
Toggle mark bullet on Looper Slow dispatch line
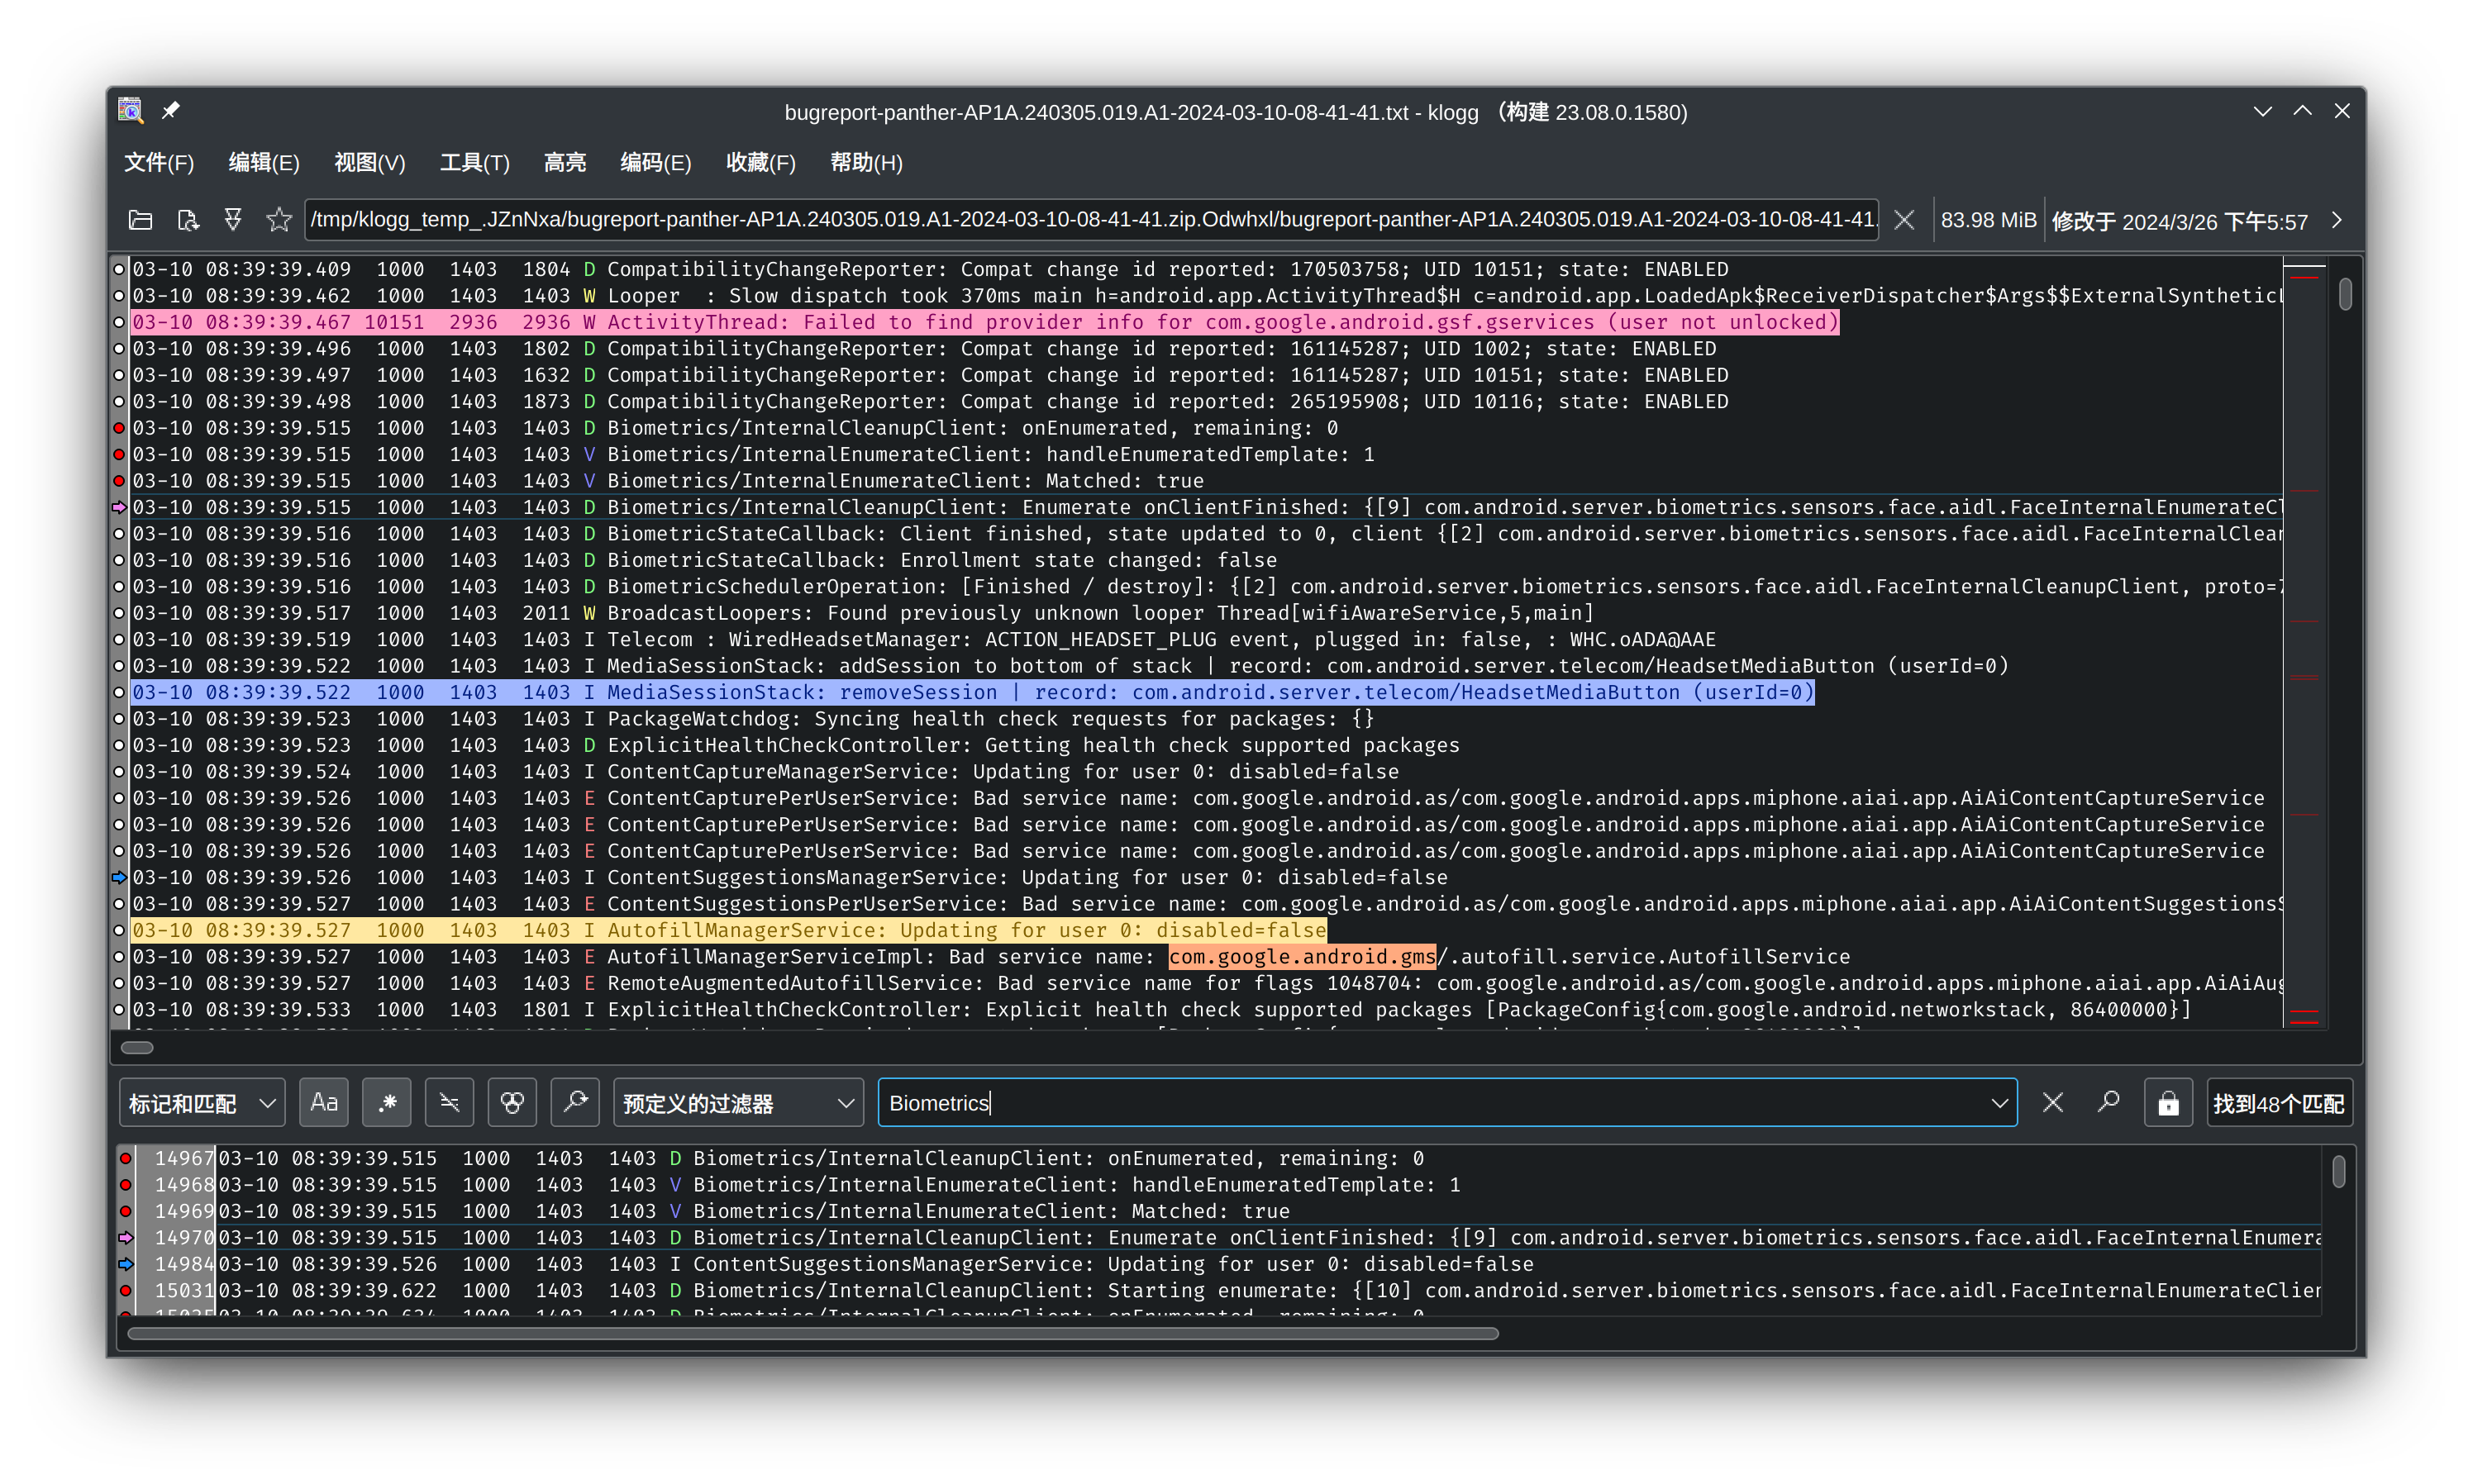pos(119,296)
